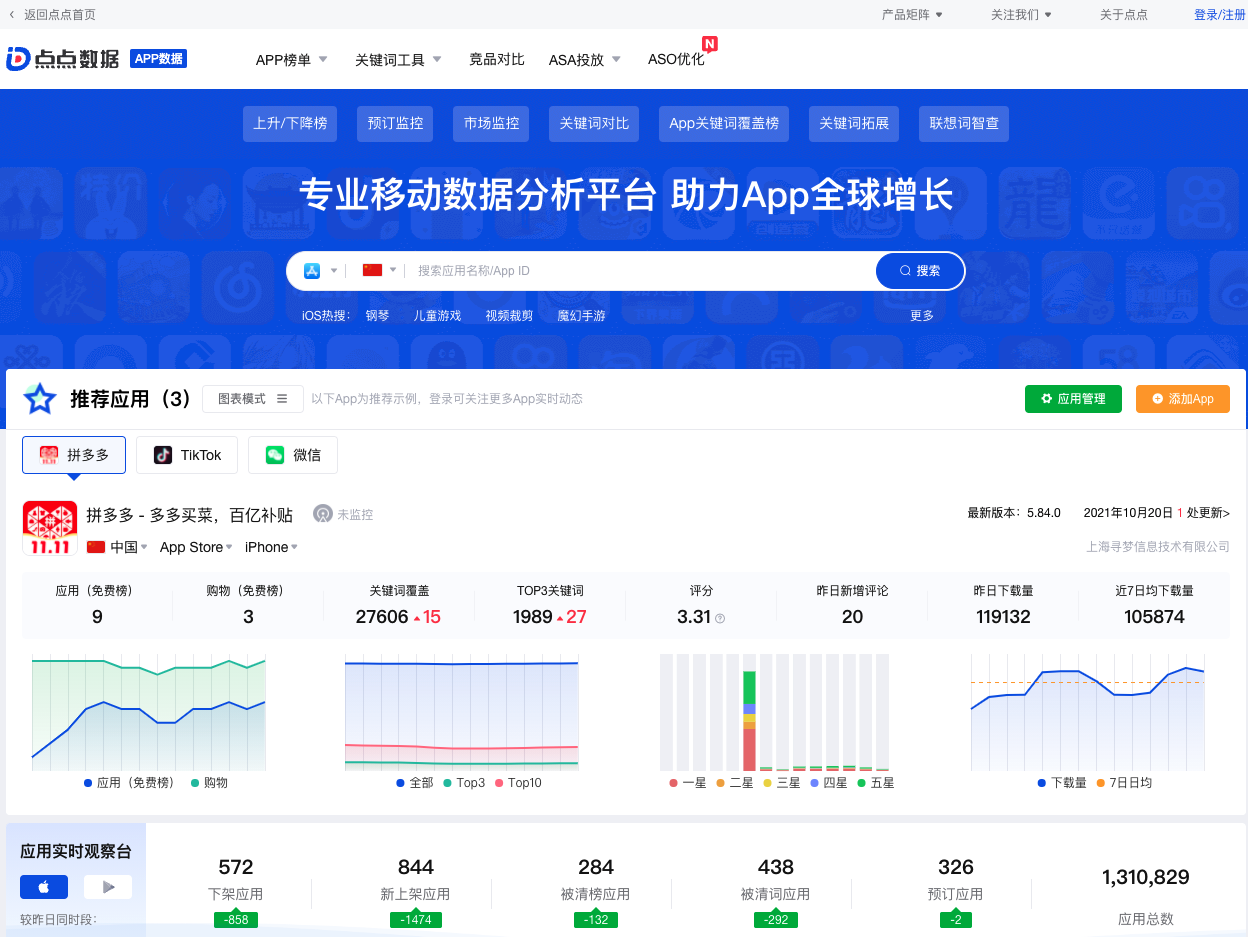Open 竞品对比 in main navigation
Image resolution: width=1248 pixels, height=937 pixels.
pos(497,59)
